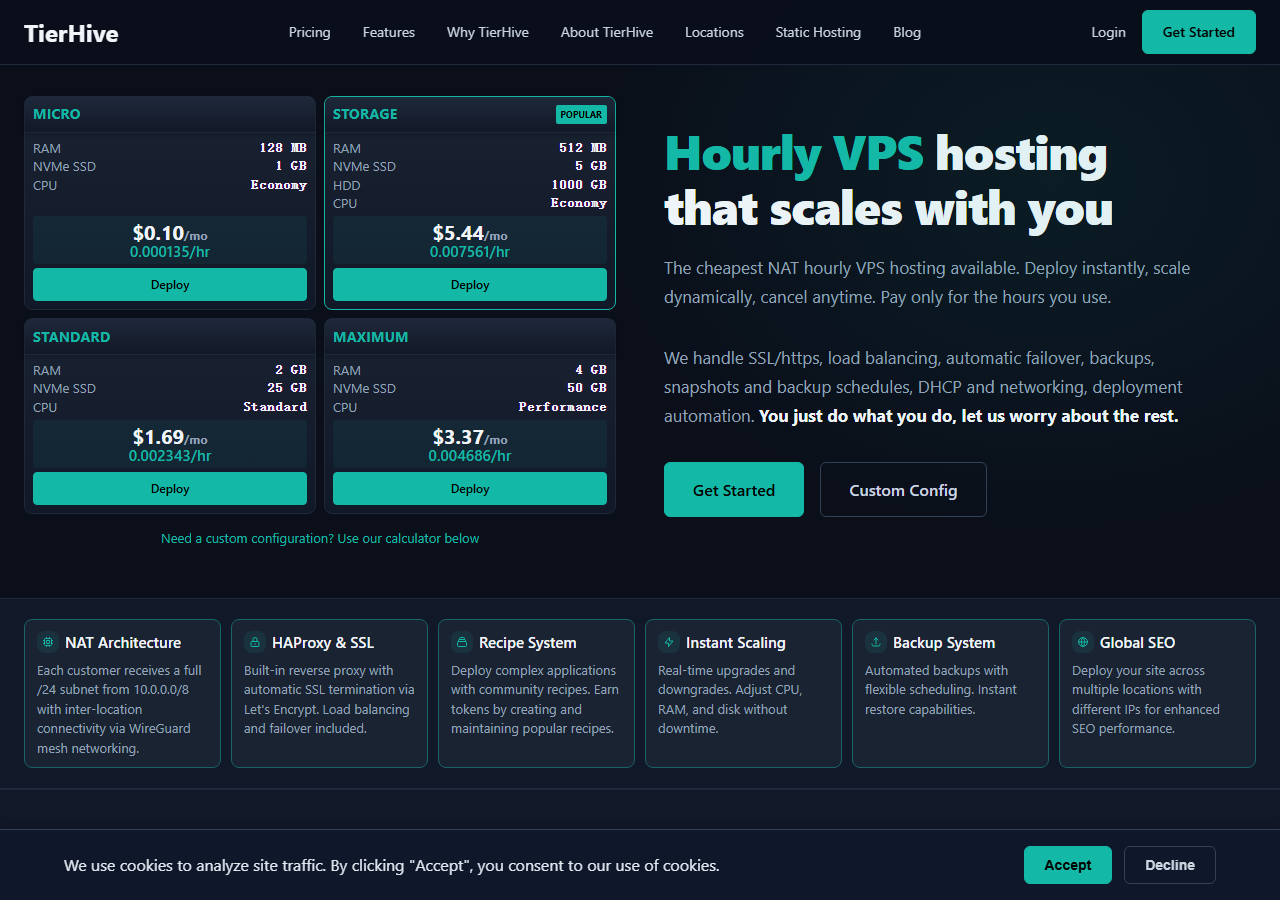Click the $0.10/mo price text
Screen dimensions: 1280x900
(x=170, y=233)
